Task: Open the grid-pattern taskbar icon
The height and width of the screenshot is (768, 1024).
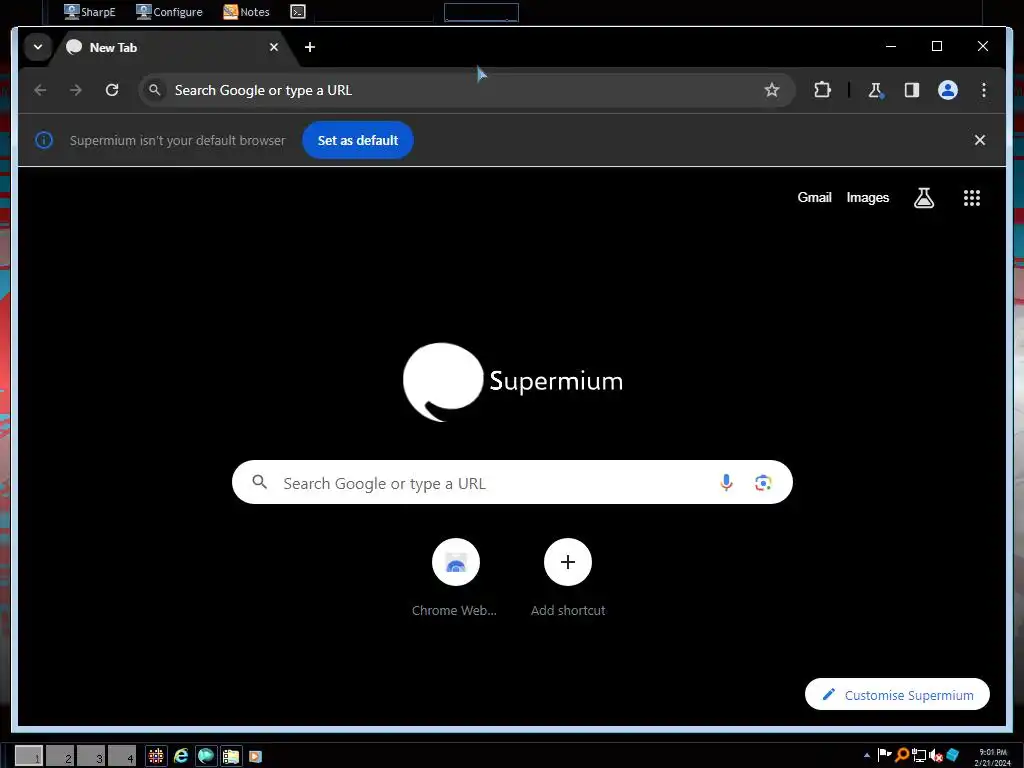Action: click(x=156, y=756)
